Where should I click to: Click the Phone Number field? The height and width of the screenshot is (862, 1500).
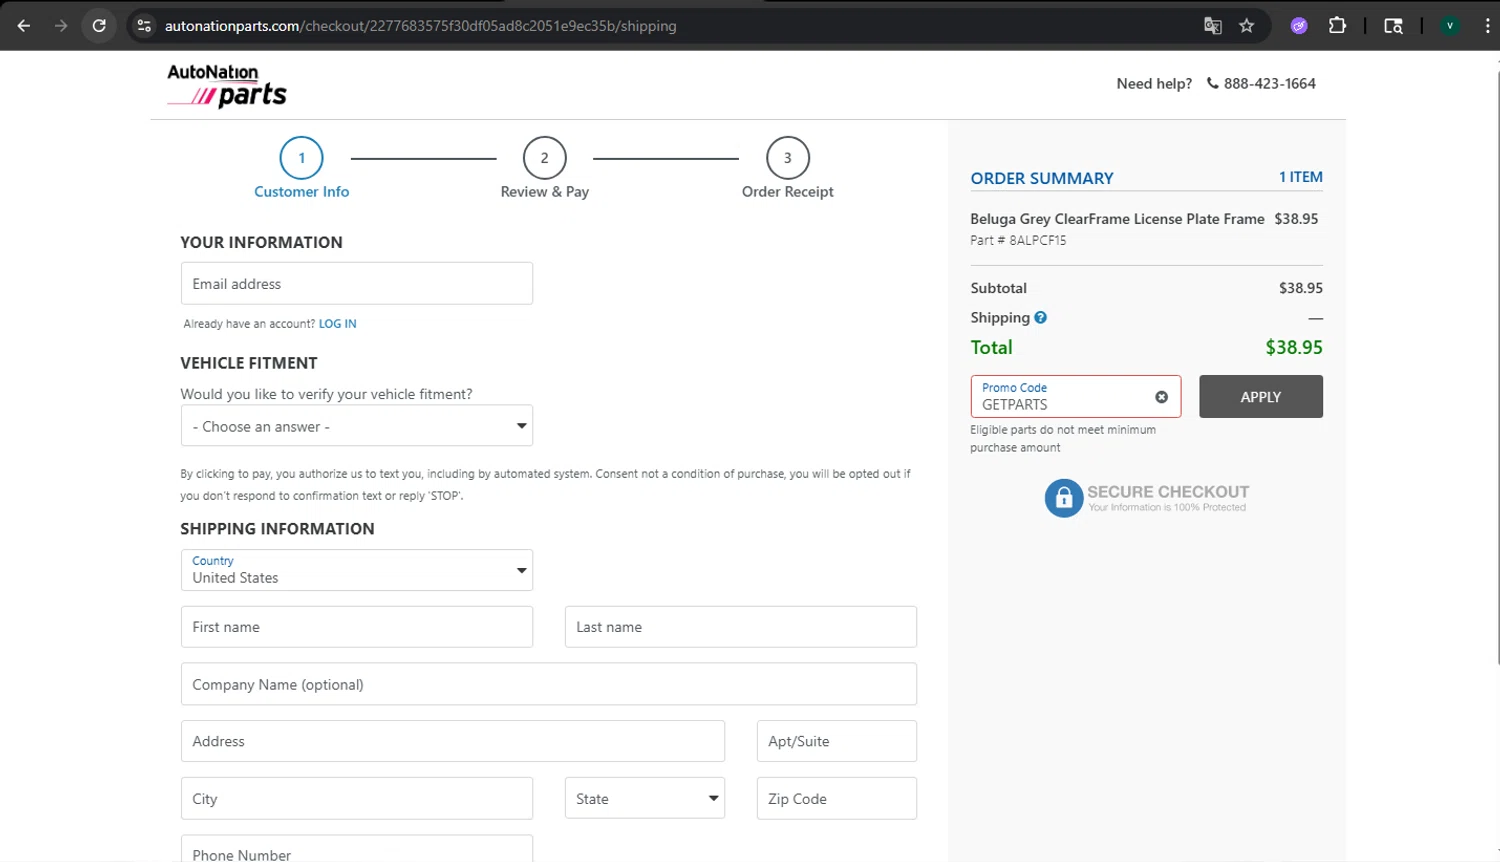tap(357, 849)
